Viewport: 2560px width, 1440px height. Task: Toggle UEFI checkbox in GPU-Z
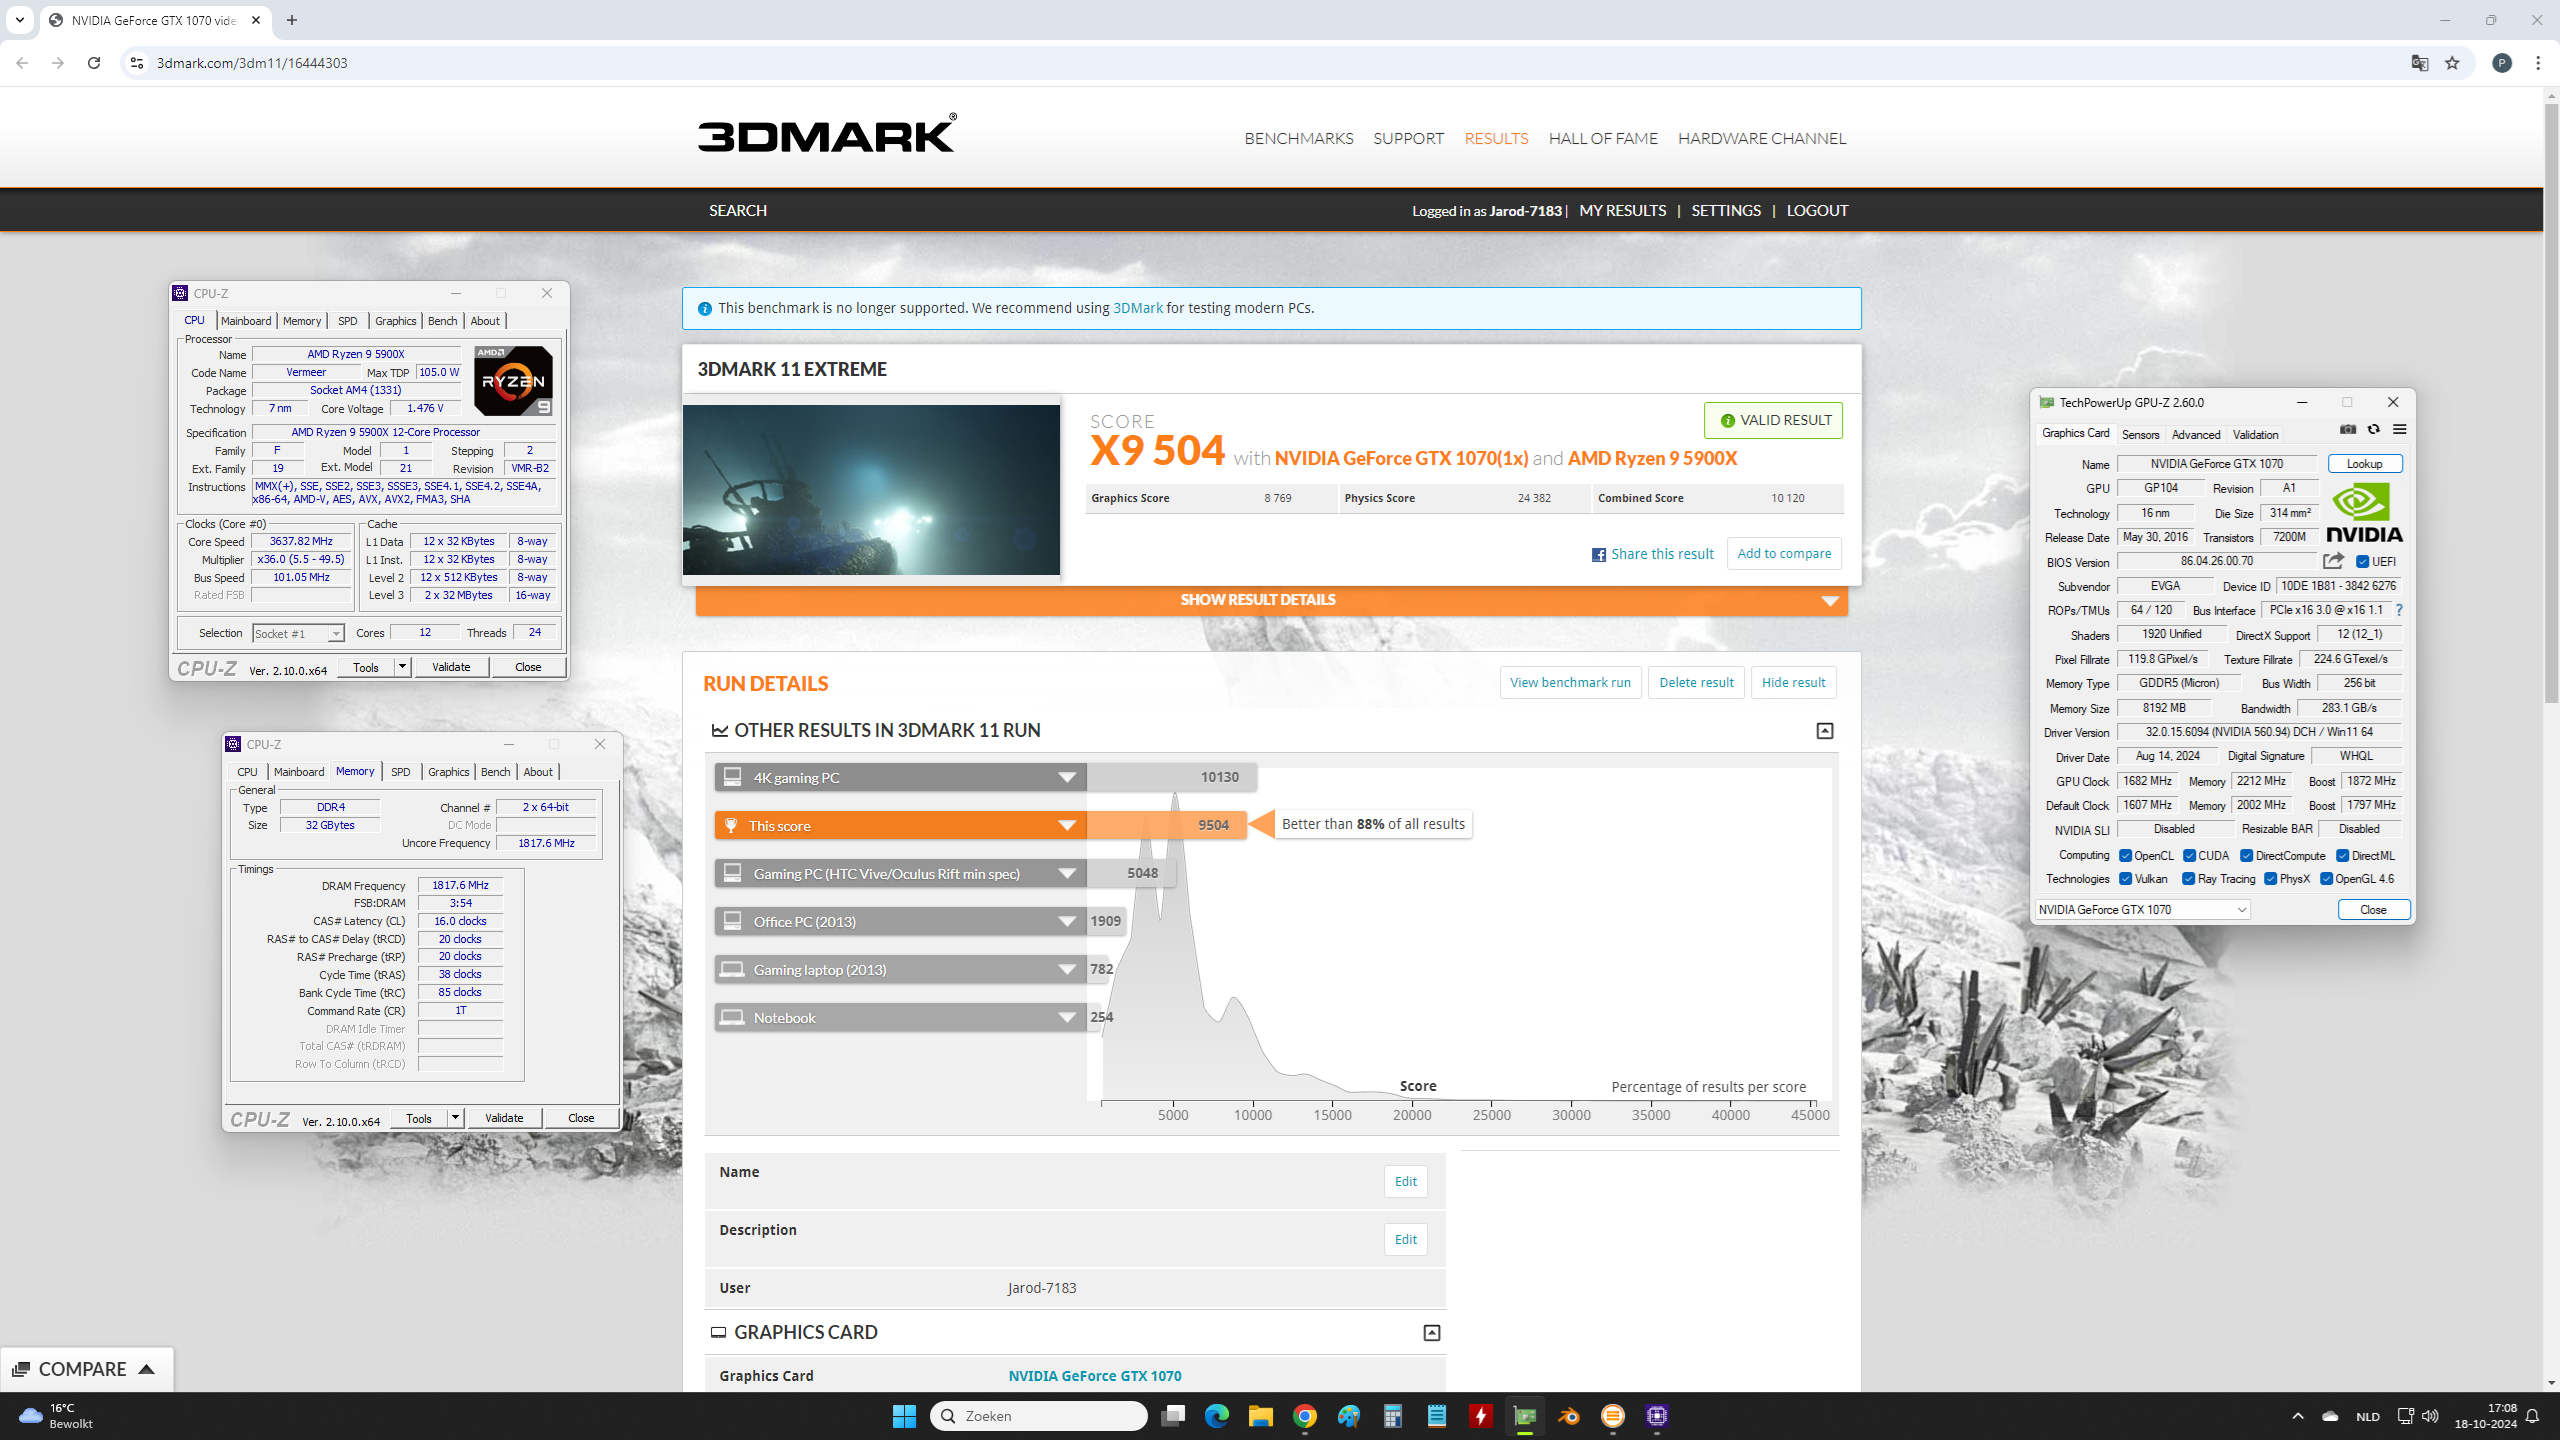pyautogui.click(x=2363, y=562)
